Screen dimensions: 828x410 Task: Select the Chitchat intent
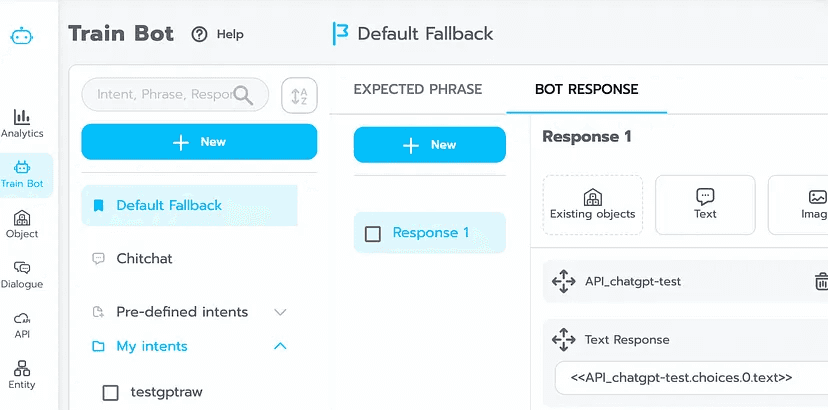pyautogui.click(x=144, y=258)
